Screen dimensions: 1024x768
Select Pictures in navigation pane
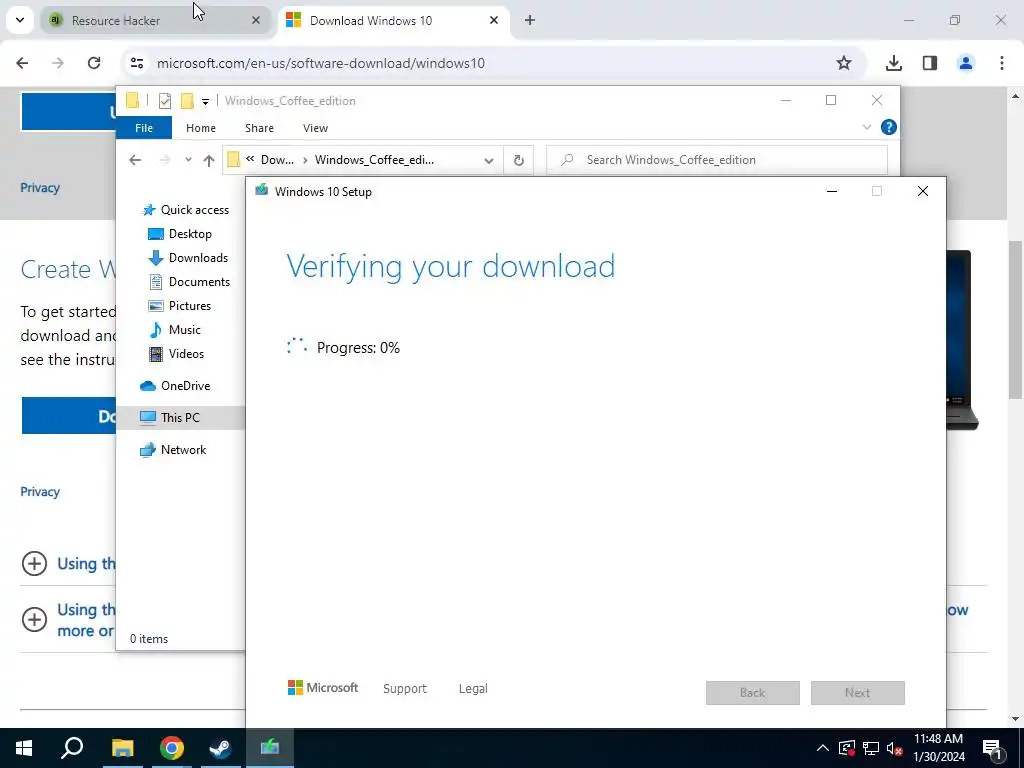pyautogui.click(x=180, y=306)
